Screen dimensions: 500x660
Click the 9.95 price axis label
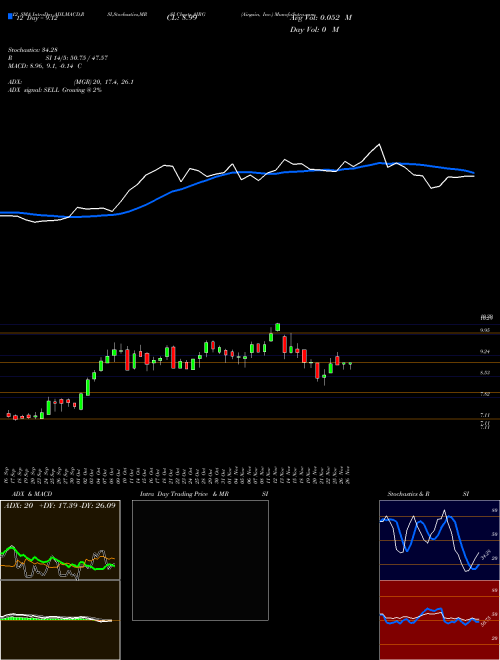click(485, 331)
